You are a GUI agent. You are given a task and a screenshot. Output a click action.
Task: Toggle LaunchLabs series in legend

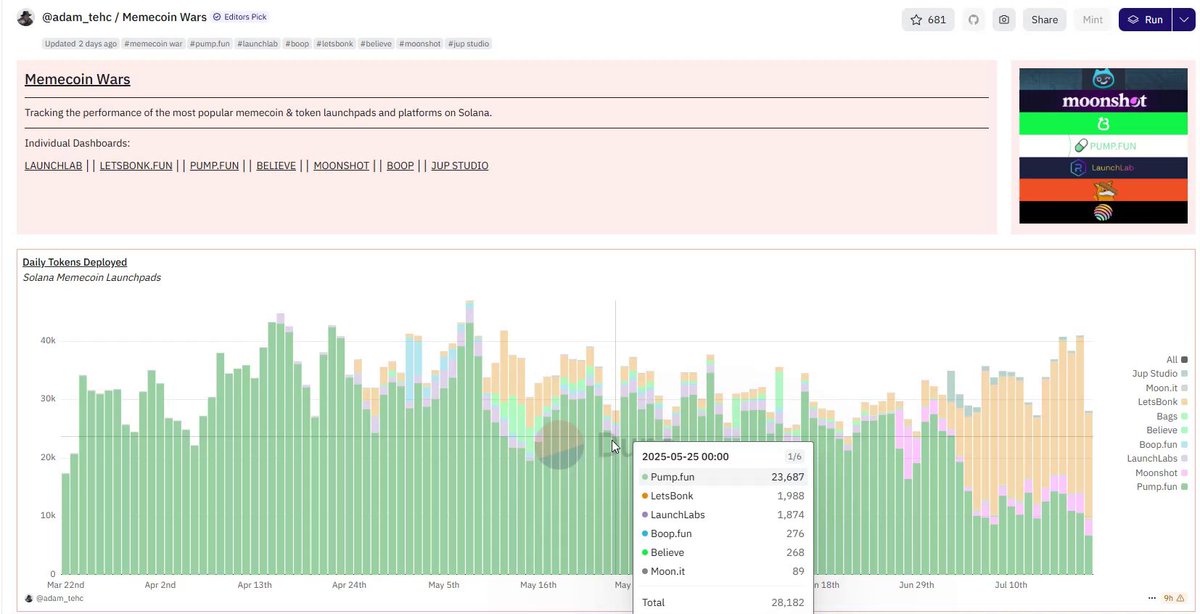click(1158, 458)
